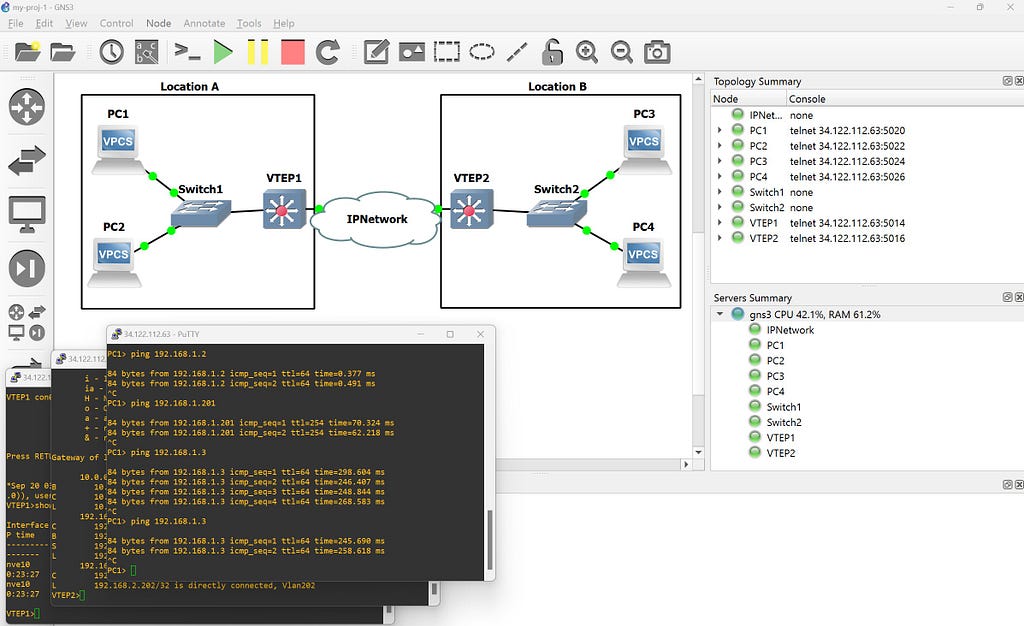Screen dimensions: 1024x626
Task: Expand PC2 in Topology Summary
Action: tap(720, 146)
